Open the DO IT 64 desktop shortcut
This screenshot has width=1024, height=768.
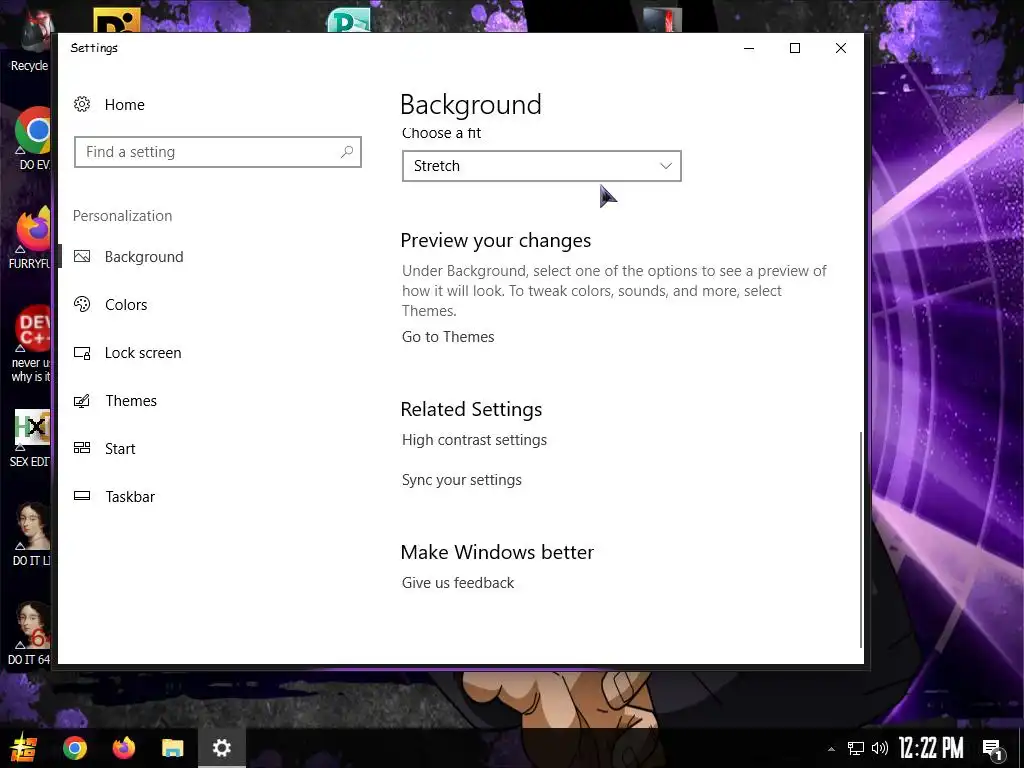[29, 633]
